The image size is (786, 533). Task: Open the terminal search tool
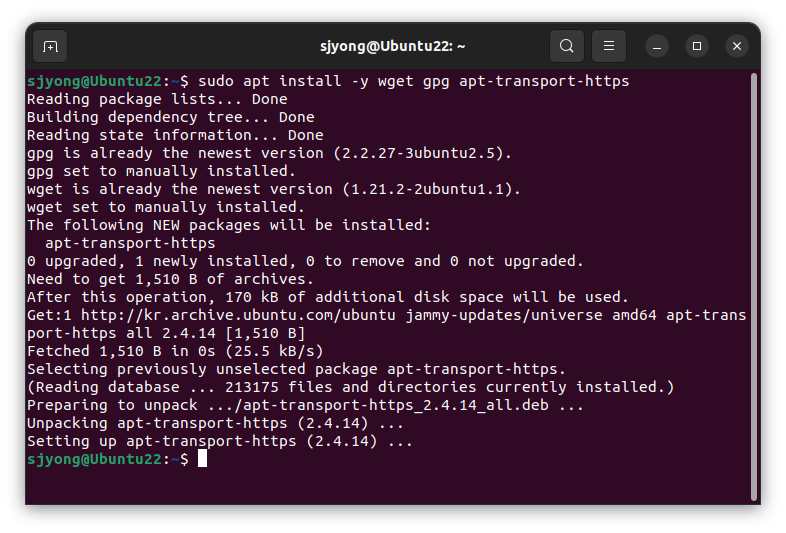pyautogui.click(x=566, y=46)
